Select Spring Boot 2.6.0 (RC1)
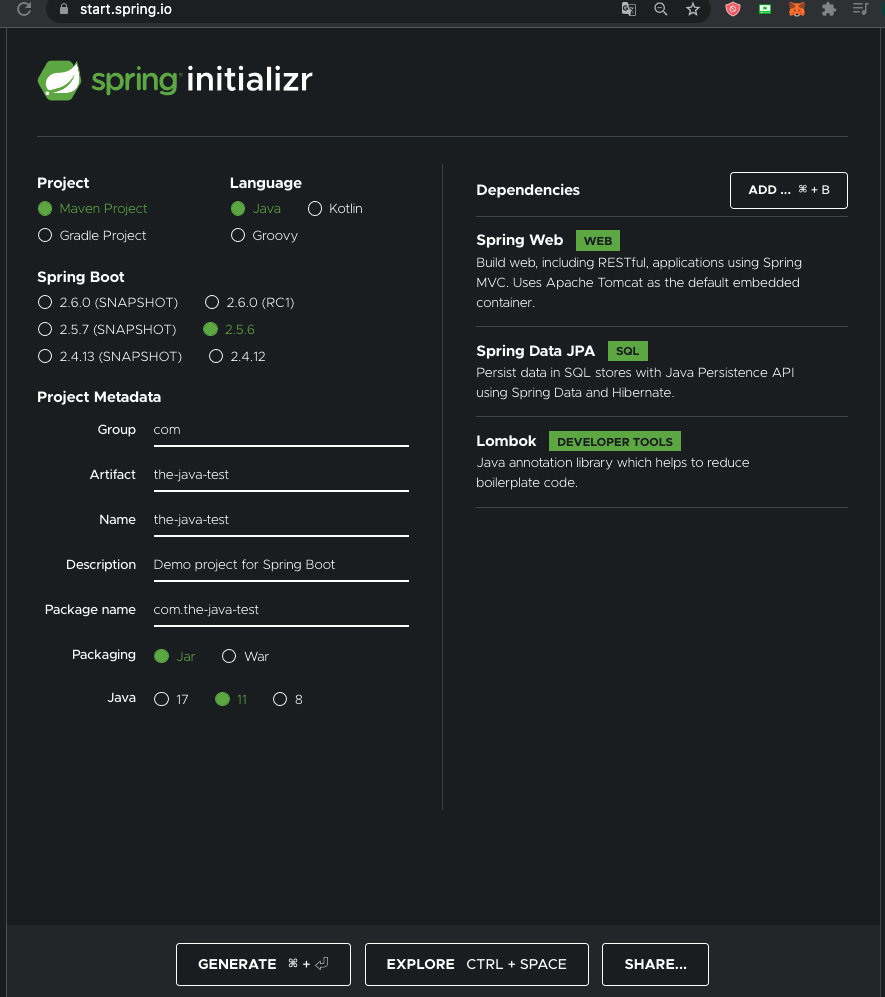Image resolution: width=885 pixels, height=997 pixels. [x=249, y=302]
